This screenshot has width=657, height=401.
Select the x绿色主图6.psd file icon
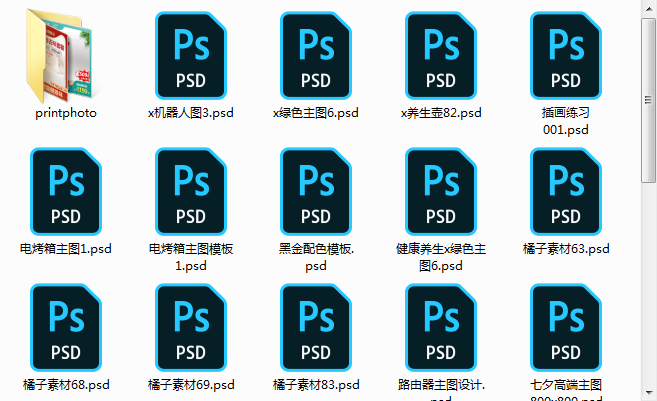click(x=316, y=55)
